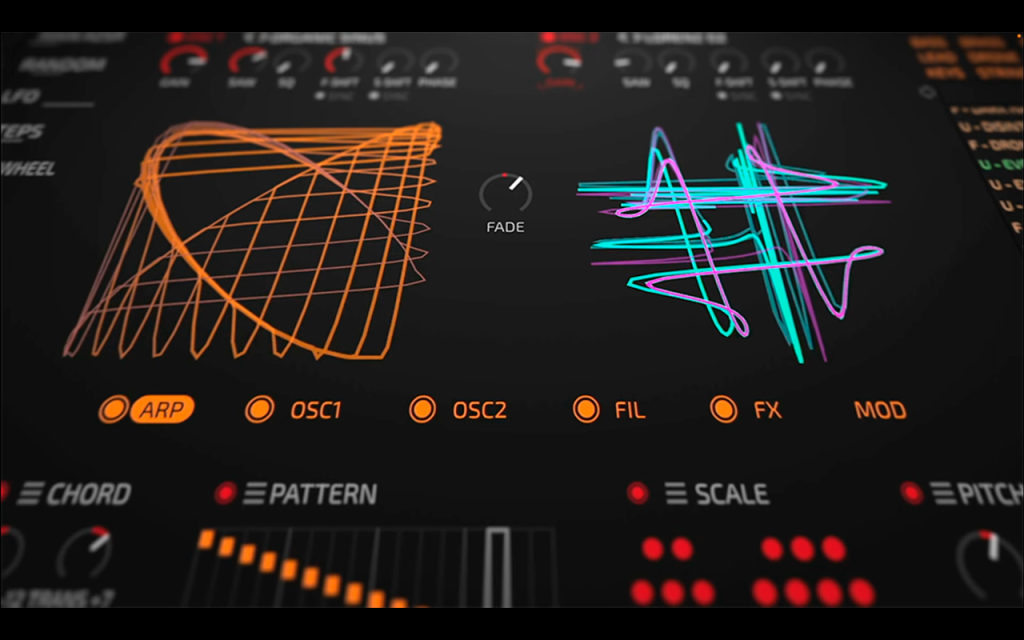1024x640 pixels.
Task: Toggle the FX enable circle
Action: pos(724,409)
